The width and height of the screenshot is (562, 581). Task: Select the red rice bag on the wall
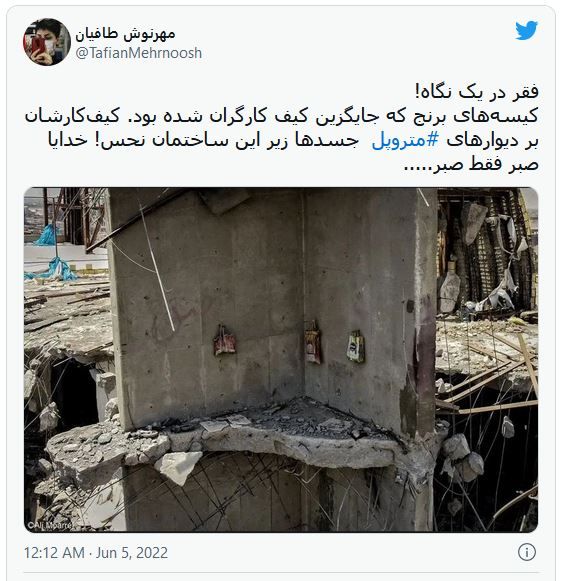pyautogui.click(x=225, y=341)
